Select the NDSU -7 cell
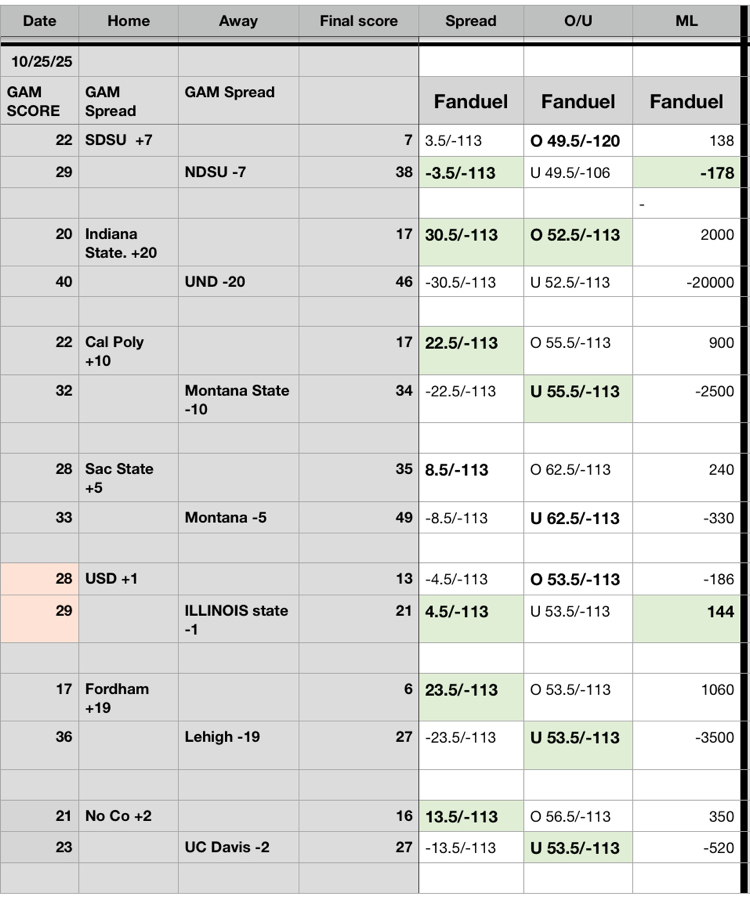The image size is (750, 897). pyautogui.click(x=238, y=172)
